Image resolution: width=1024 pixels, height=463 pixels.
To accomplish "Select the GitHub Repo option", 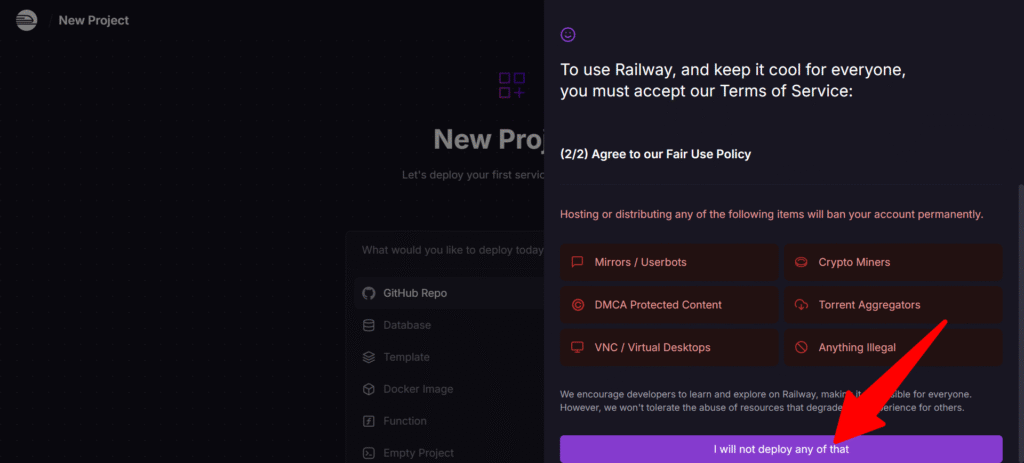I will click(449, 293).
